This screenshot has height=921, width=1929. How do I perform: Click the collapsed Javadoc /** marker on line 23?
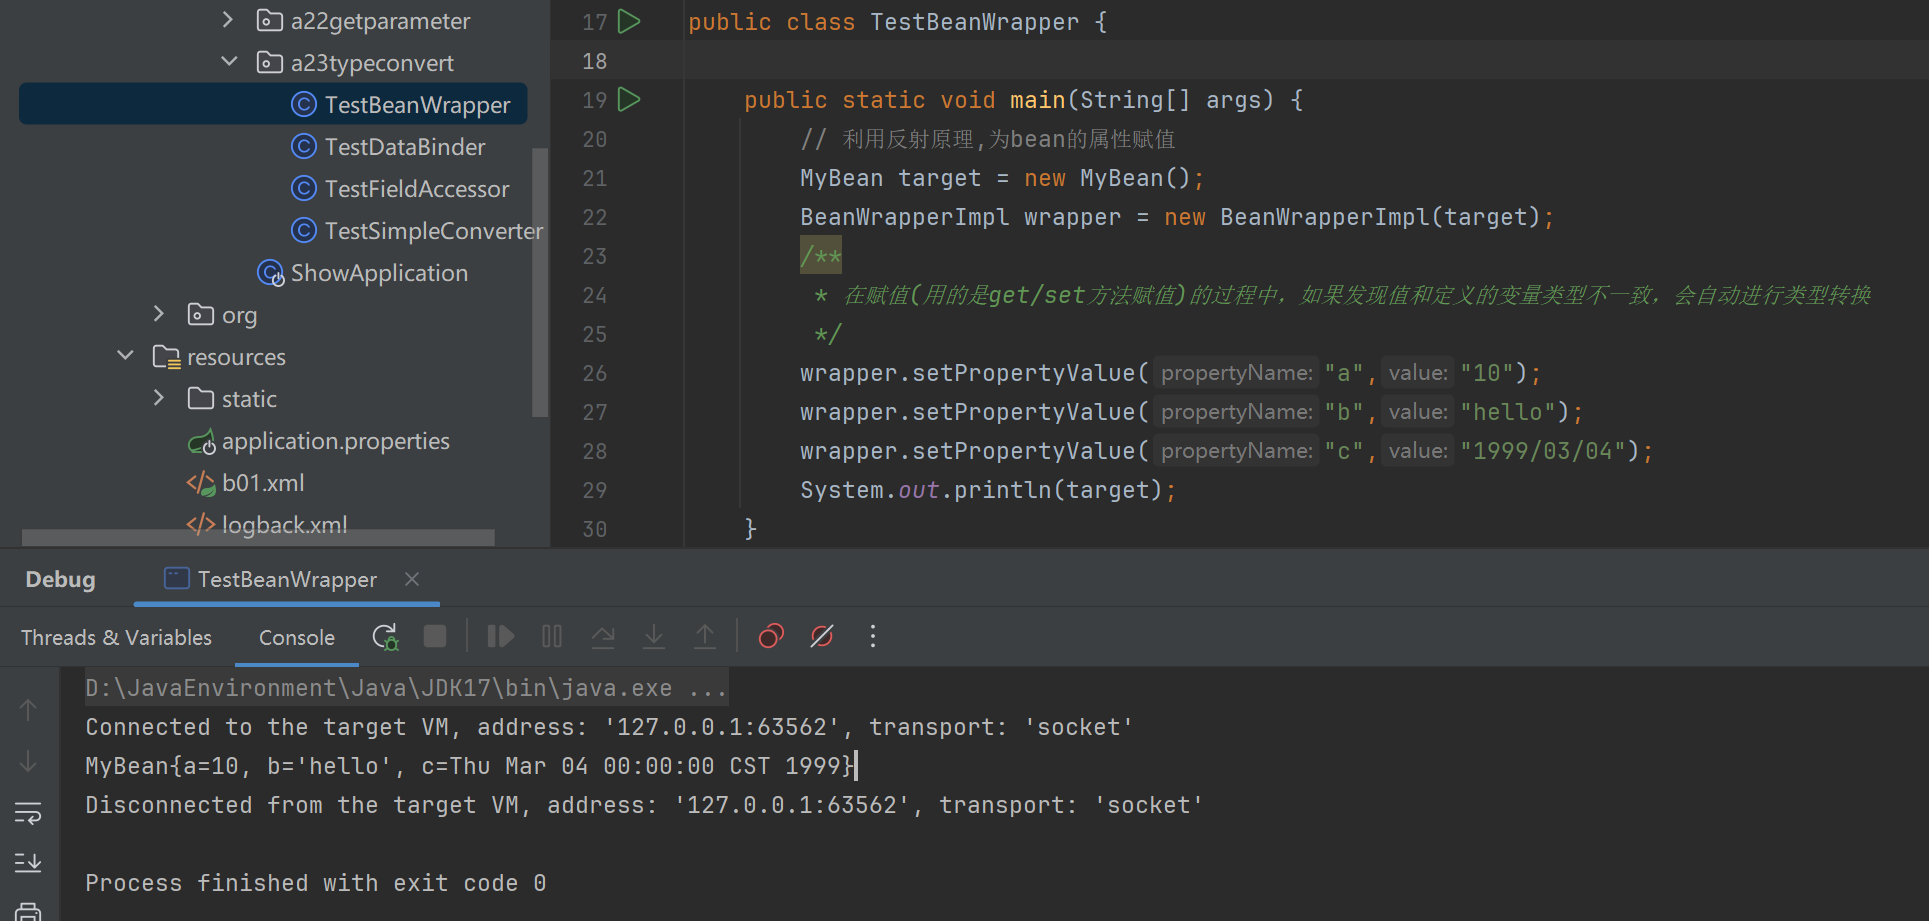pos(821,256)
